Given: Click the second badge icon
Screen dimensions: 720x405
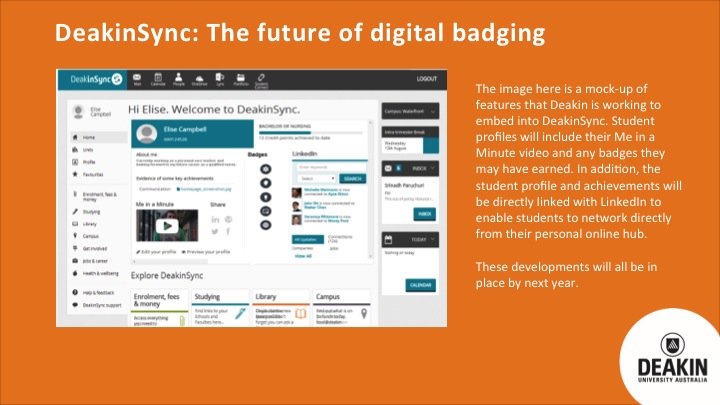Looking at the screenshot, I should click(x=265, y=183).
